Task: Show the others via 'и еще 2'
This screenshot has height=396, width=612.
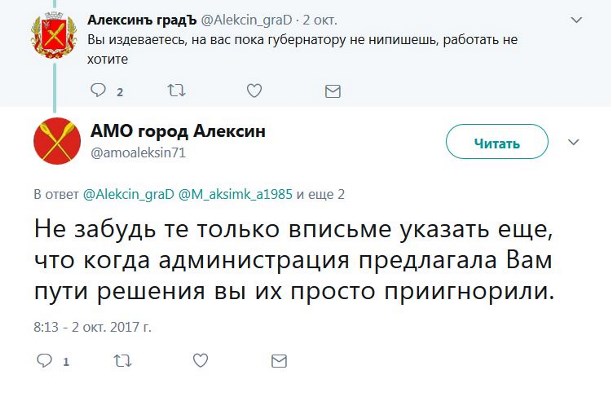Action: (x=320, y=194)
